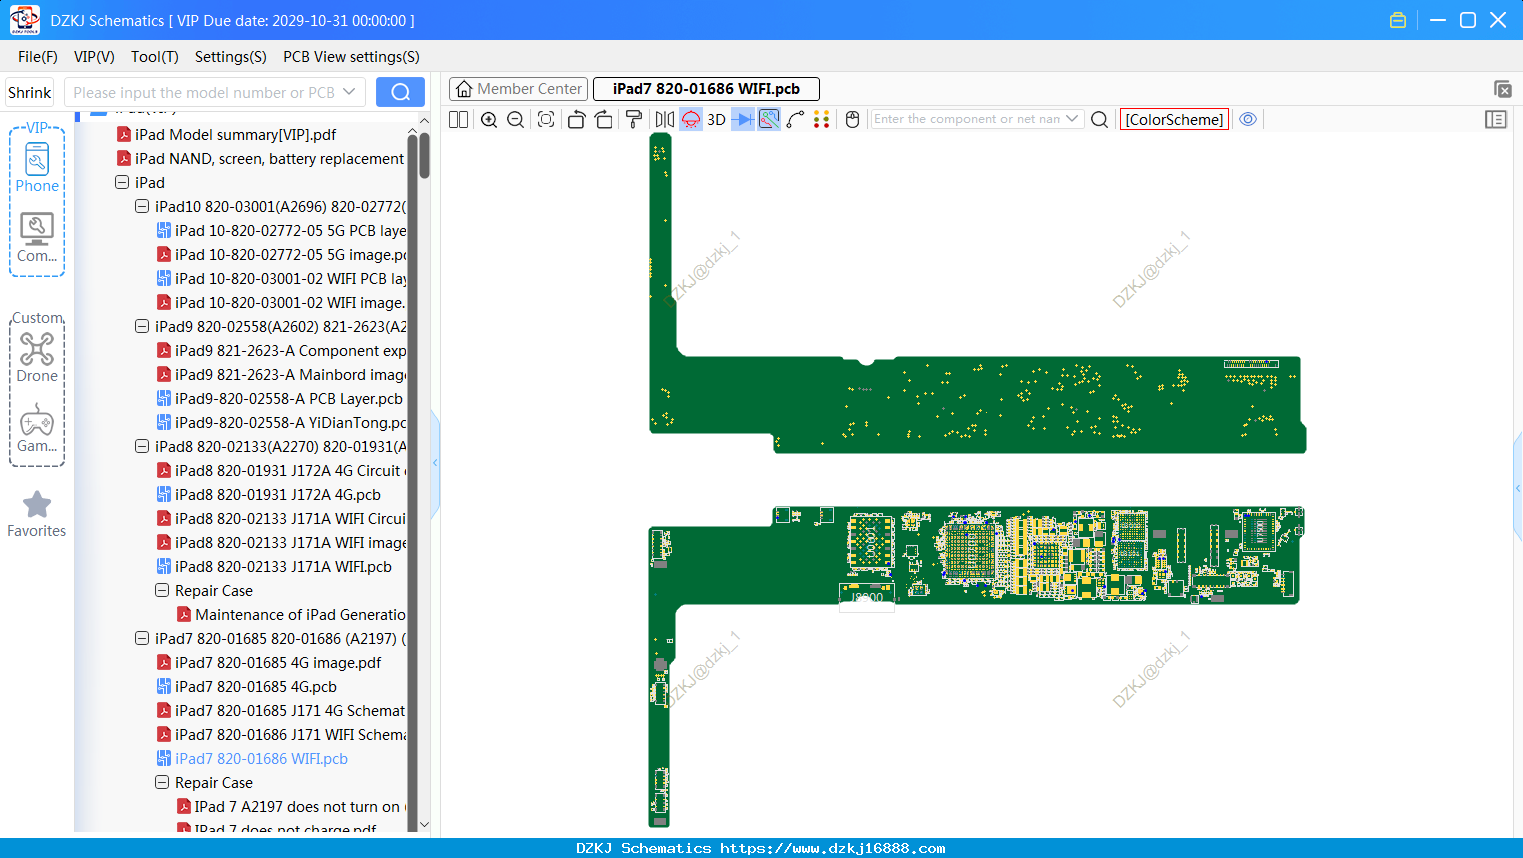
Task: Select the Game console category icon
Action: [x=37, y=428]
